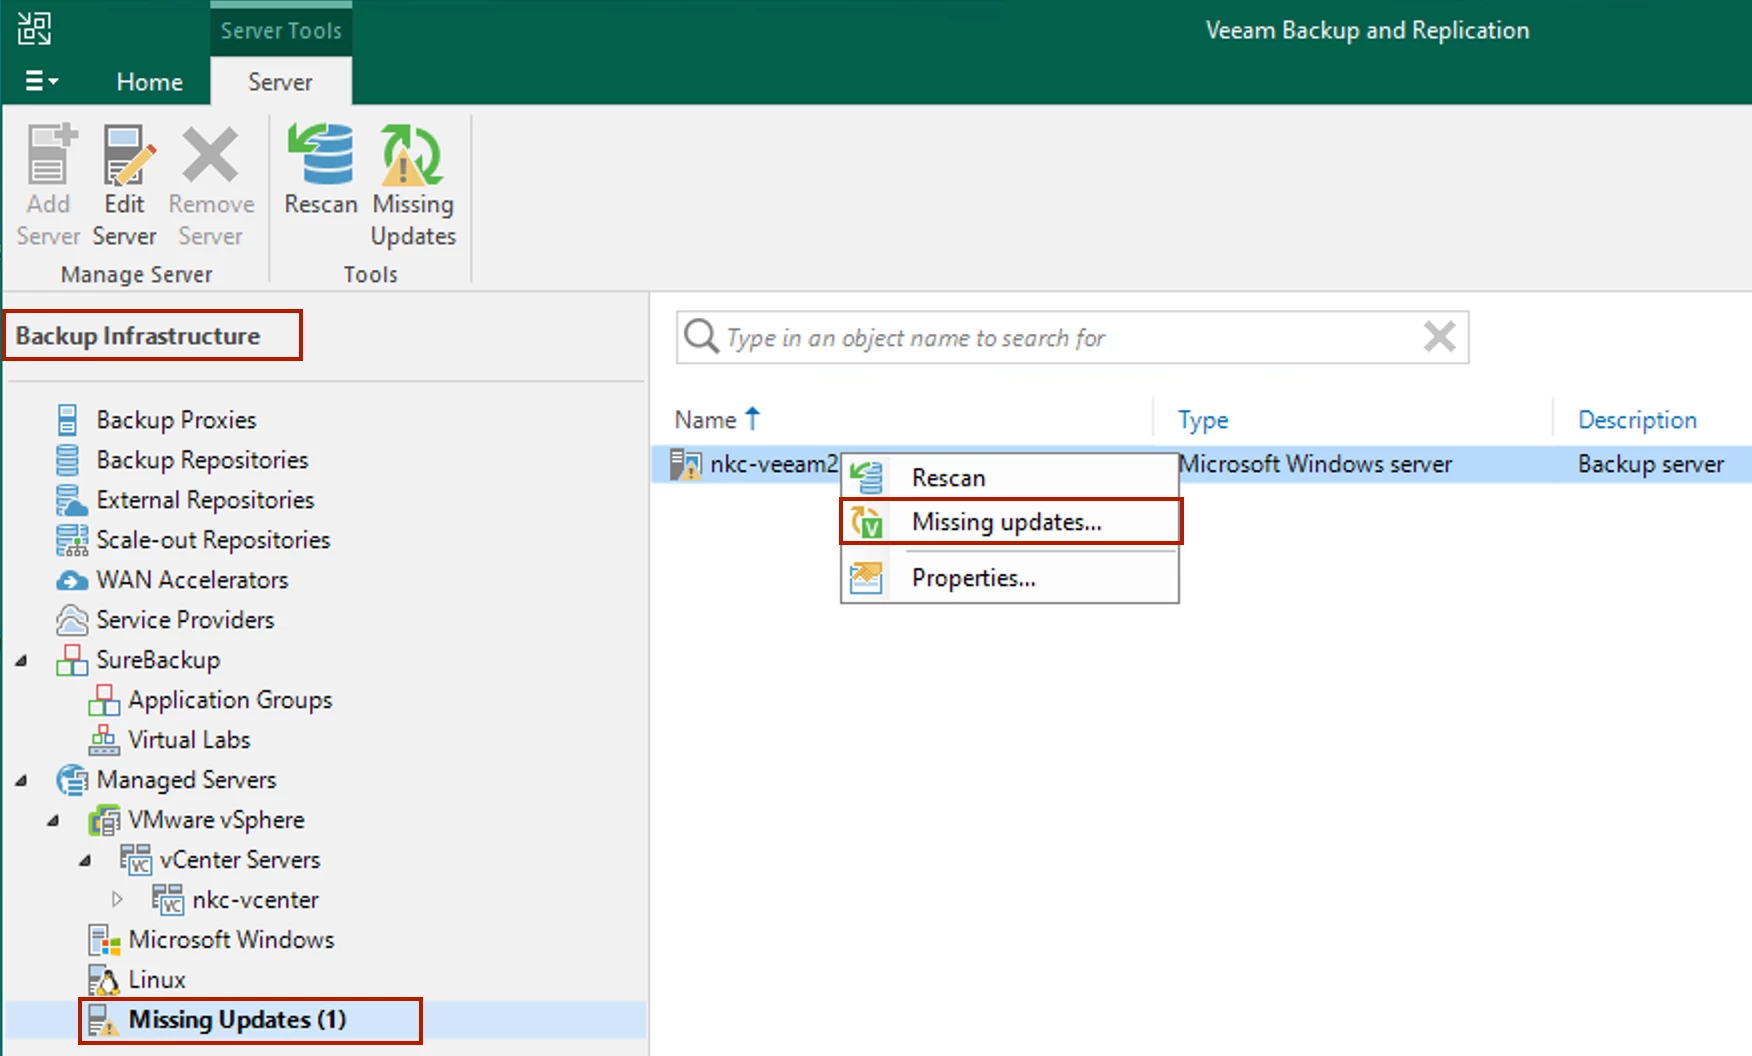1752x1056 pixels.
Task: Open the VMware vSphere label in the tree
Action: (216, 820)
